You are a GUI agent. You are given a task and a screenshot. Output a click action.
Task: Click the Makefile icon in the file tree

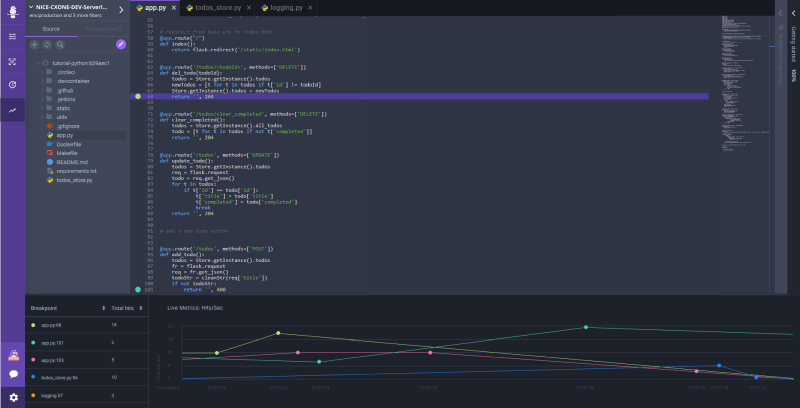click(x=49, y=153)
